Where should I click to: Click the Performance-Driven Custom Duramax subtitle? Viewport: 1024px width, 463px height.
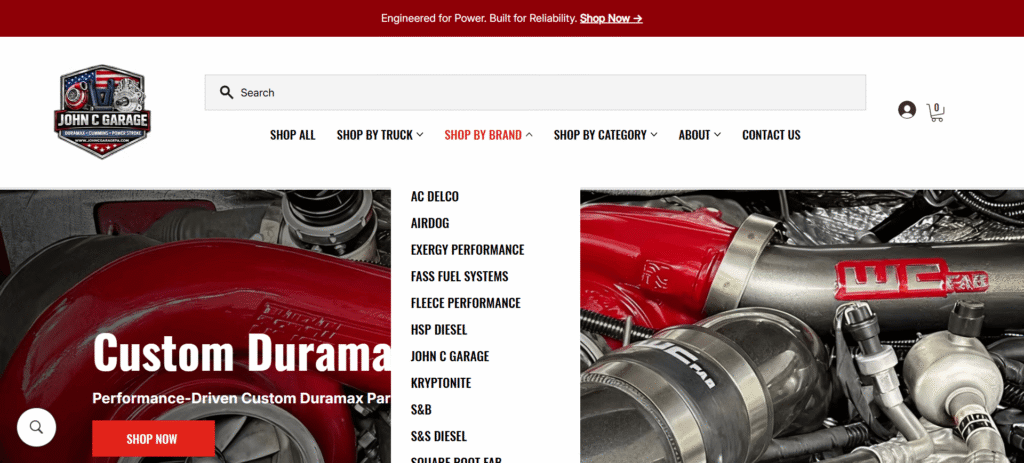point(242,398)
